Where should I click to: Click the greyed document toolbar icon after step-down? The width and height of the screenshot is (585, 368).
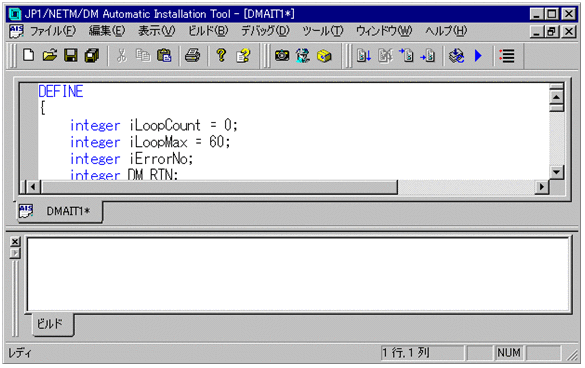click(385, 56)
